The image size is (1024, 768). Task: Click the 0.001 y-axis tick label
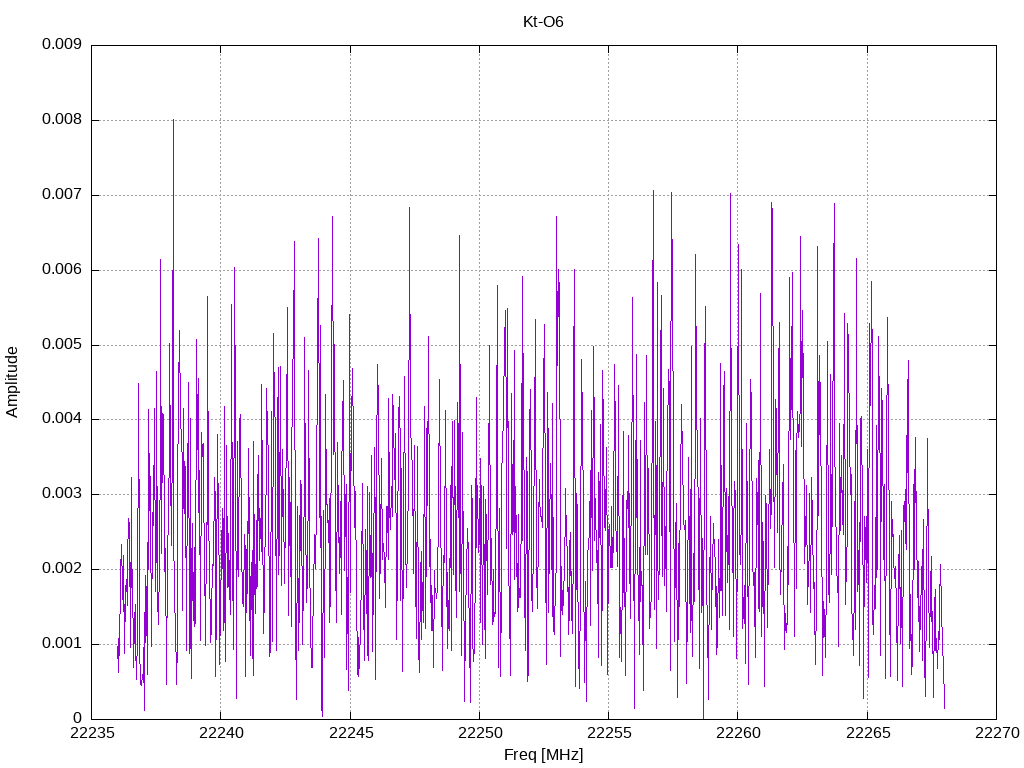61,643
